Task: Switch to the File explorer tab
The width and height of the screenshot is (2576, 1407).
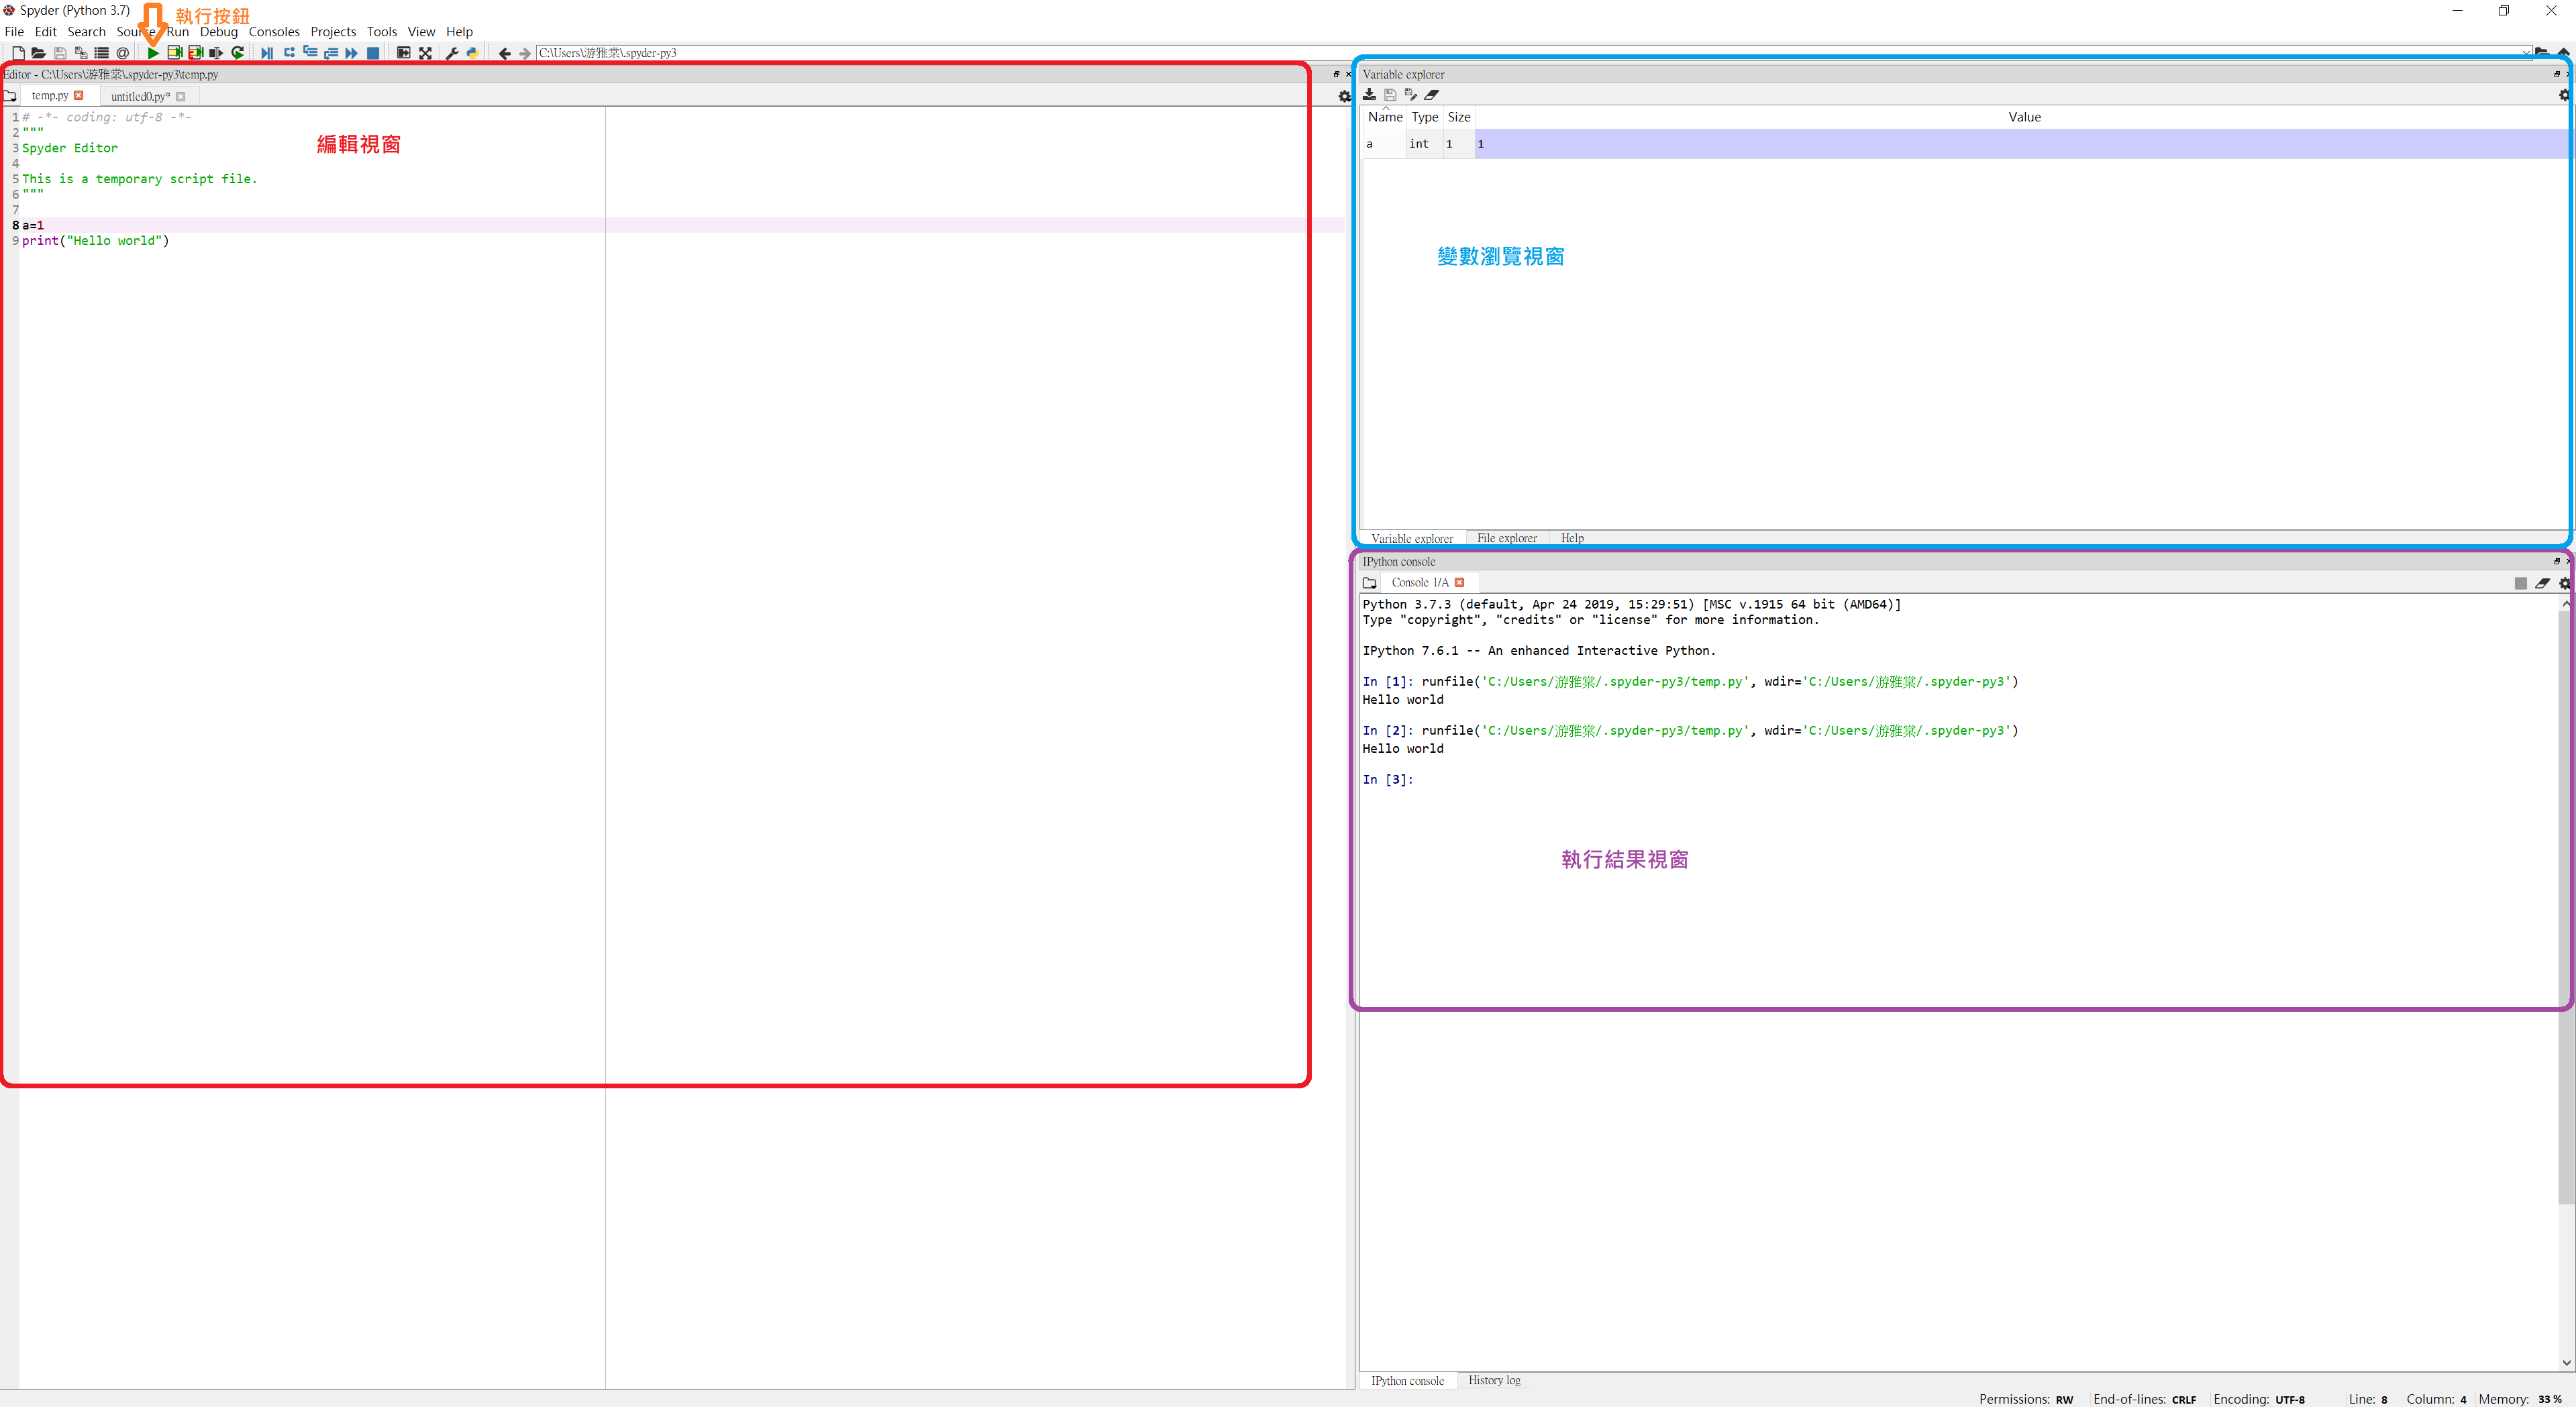Action: pyautogui.click(x=1506, y=538)
